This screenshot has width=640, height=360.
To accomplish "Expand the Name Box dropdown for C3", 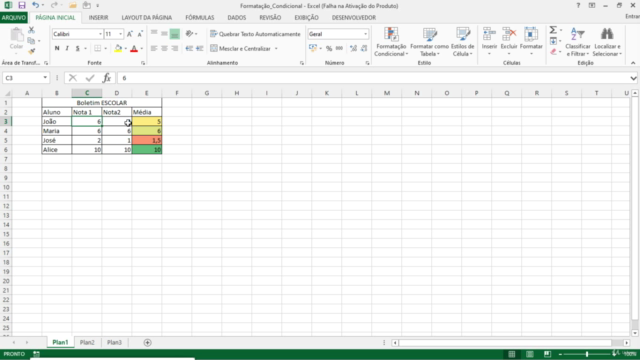I will [x=45, y=78].
